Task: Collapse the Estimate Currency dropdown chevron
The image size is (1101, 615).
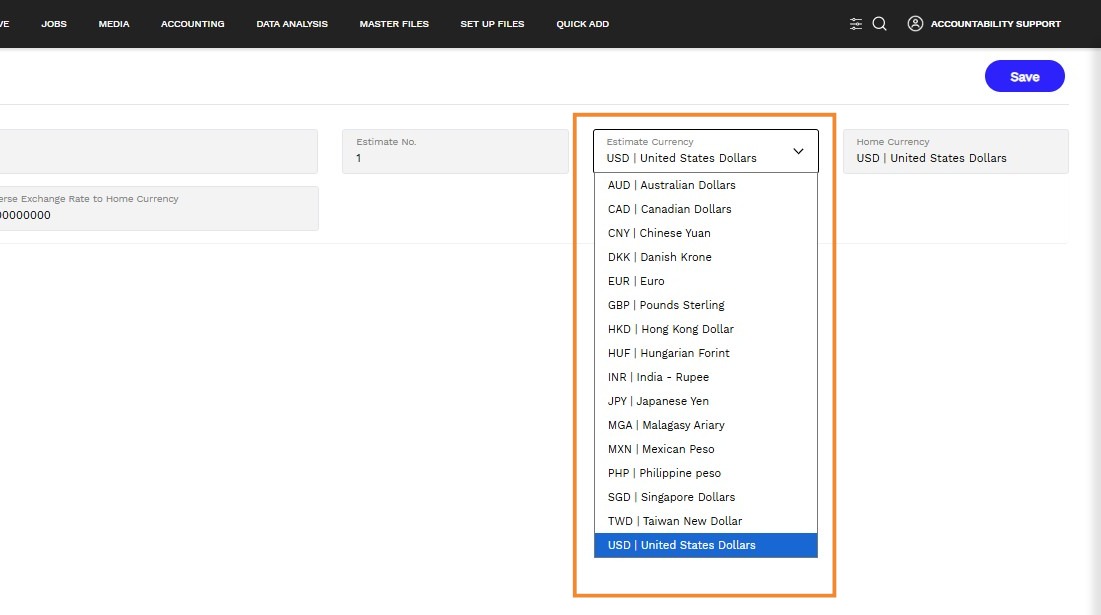Action: point(798,151)
